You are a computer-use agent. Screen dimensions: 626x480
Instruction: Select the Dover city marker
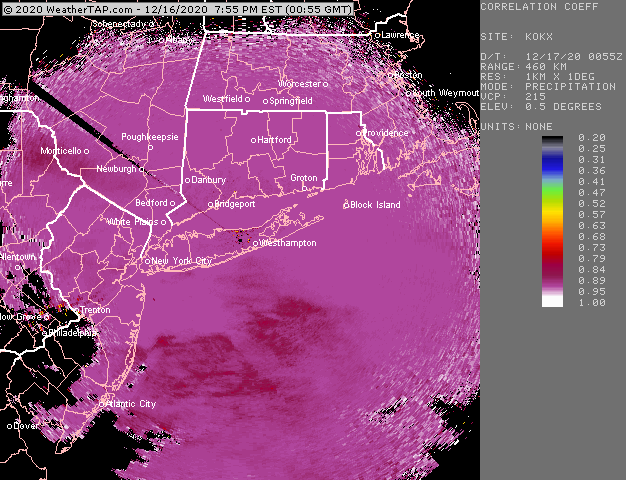pos(10,426)
